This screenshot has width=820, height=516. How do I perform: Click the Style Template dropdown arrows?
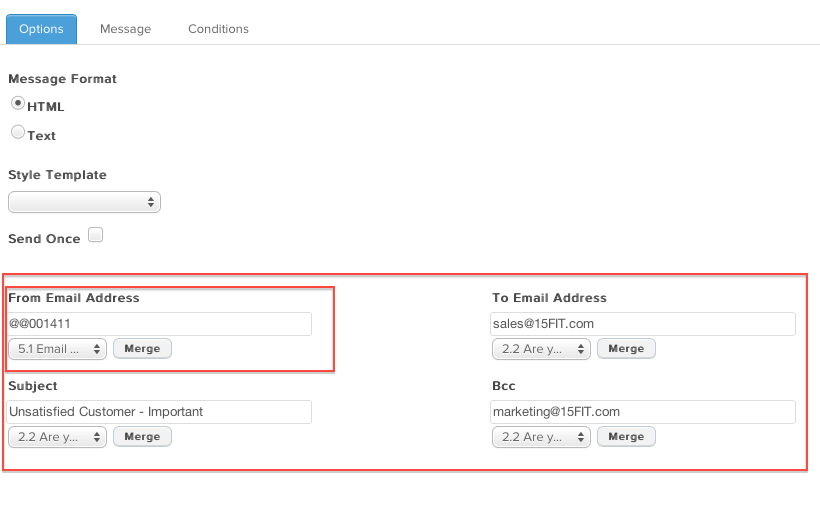[151, 202]
